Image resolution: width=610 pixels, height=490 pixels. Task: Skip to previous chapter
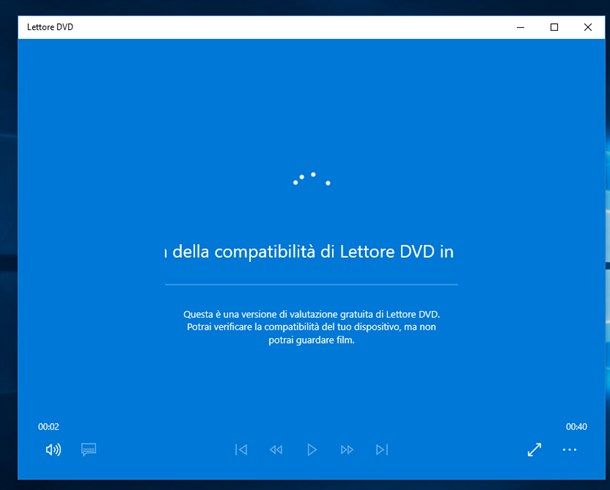pyautogui.click(x=241, y=450)
